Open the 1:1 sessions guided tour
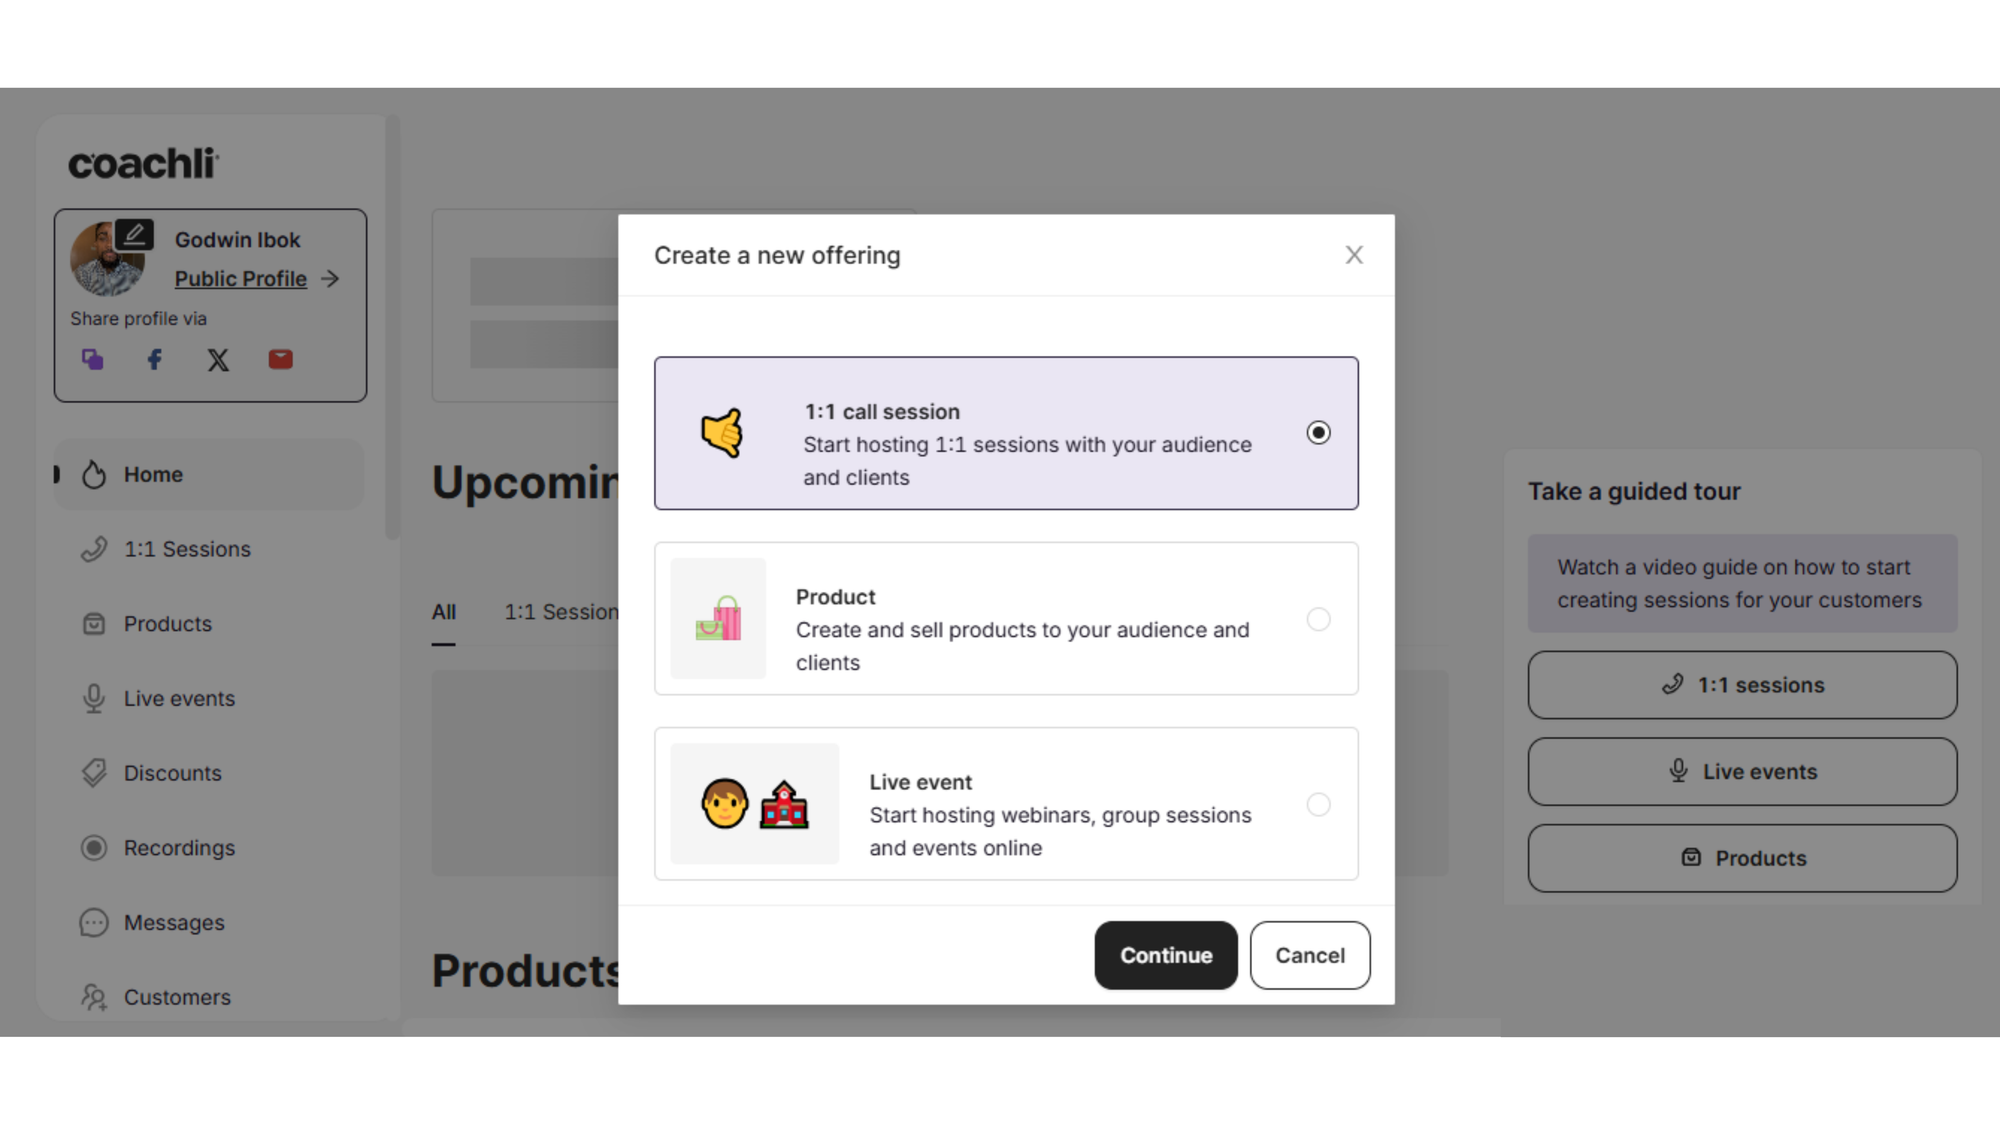2000x1125 pixels. coord(1742,685)
